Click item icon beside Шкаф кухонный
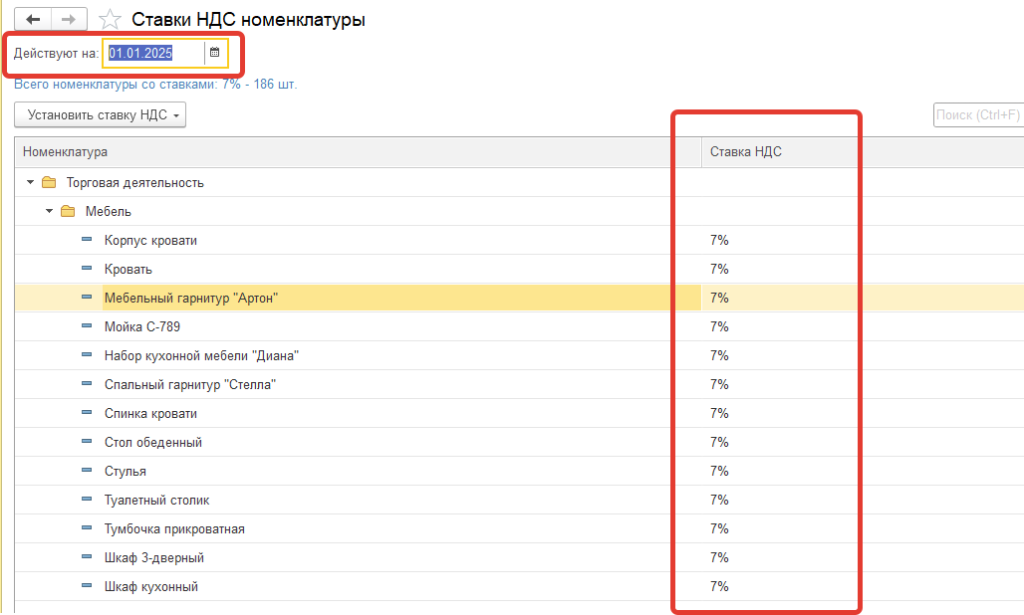Image resolution: width=1024 pixels, height=615 pixels. pyautogui.click(x=87, y=586)
